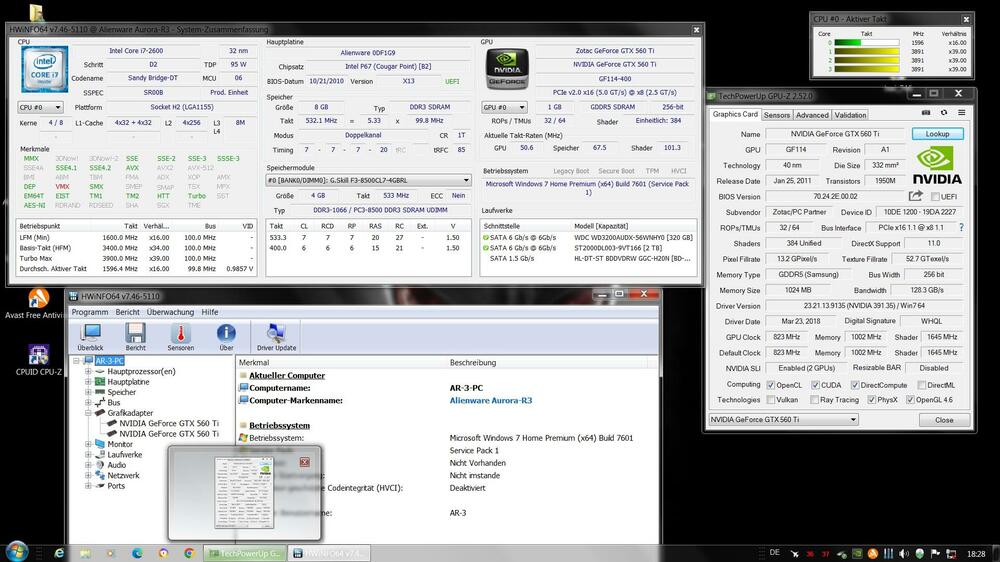This screenshot has height=562, width=1000.
Task: Switch to the Sensors tab in GPU-Z
Action: (x=776, y=115)
